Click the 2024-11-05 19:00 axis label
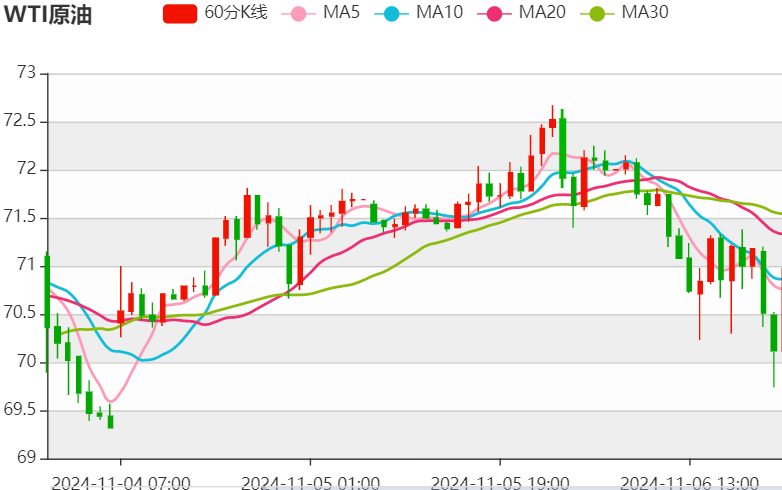The height and width of the screenshot is (490, 782). (x=500, y=483)
